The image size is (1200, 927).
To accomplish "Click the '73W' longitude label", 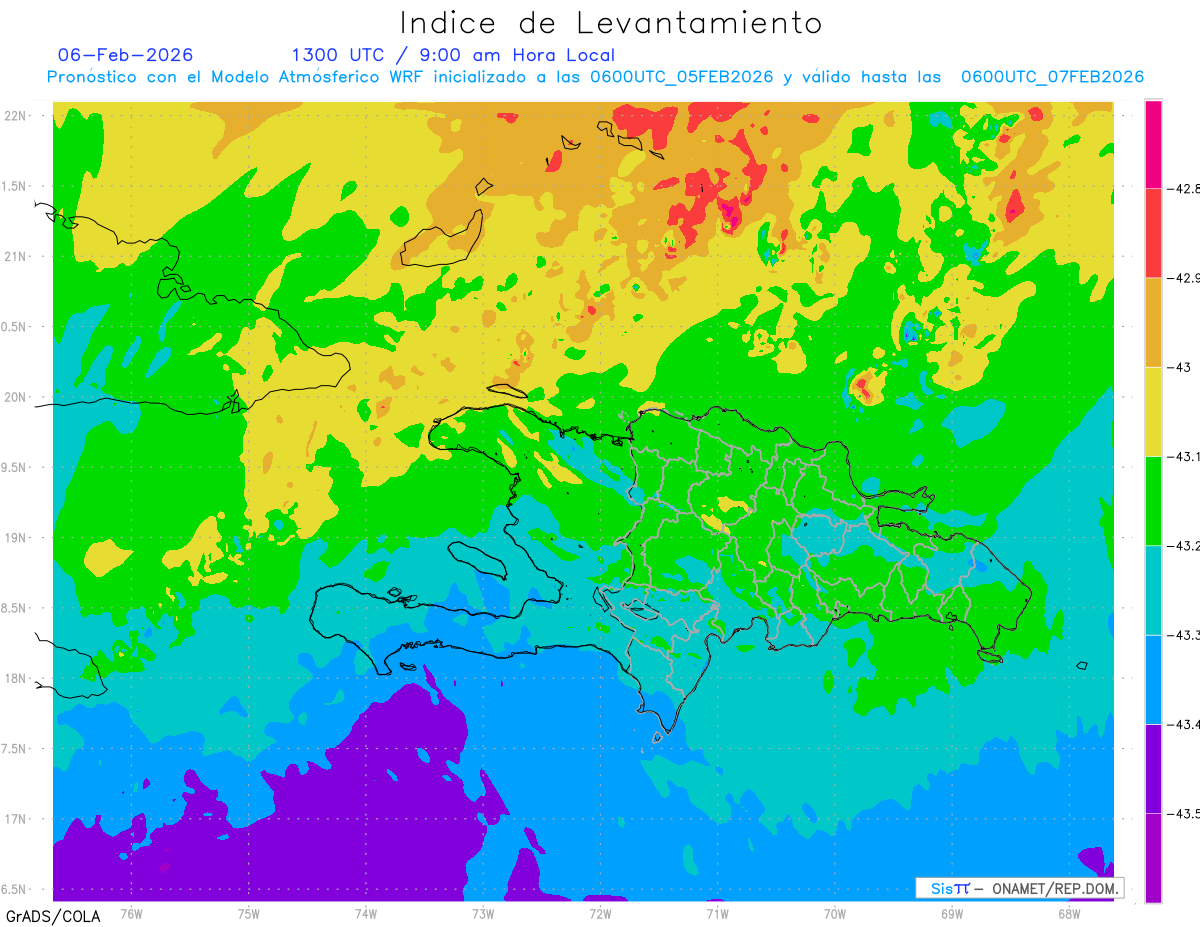I will [x=483, y=913].
